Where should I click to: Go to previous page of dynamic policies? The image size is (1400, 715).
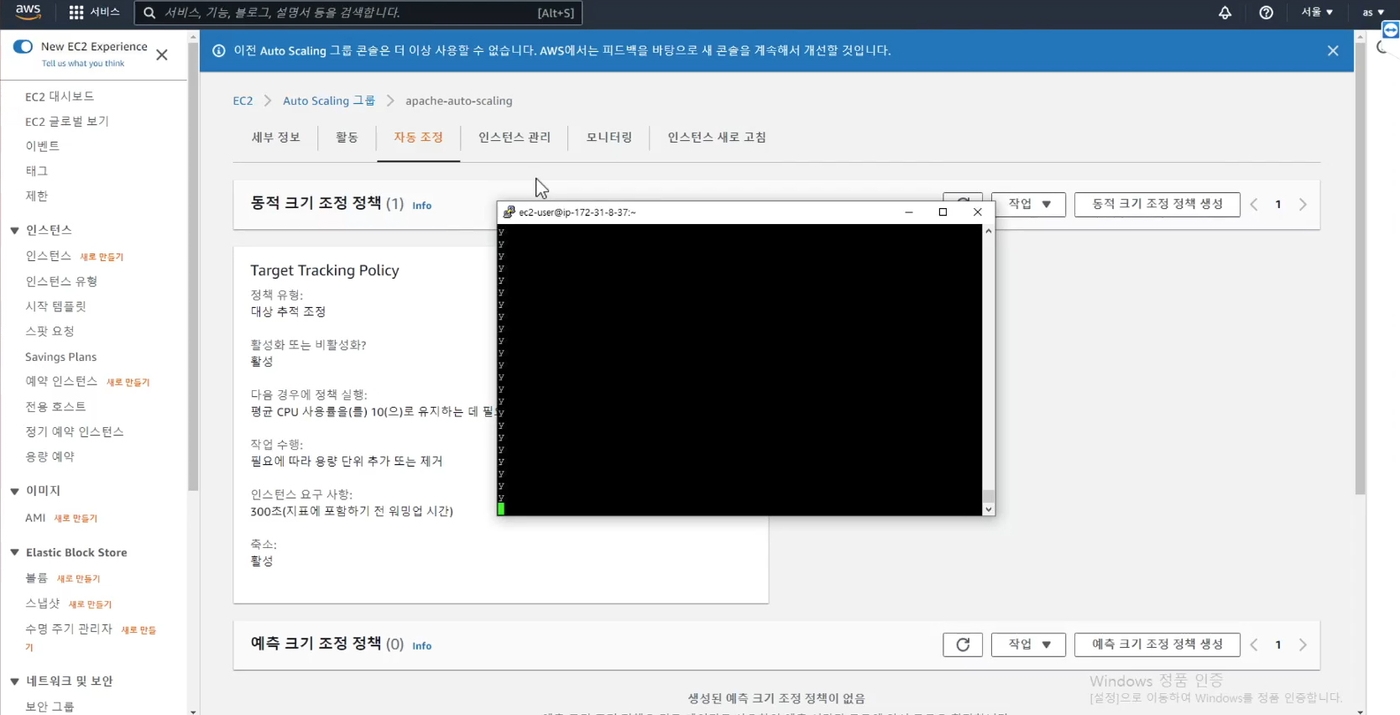tap(1254, 204)
